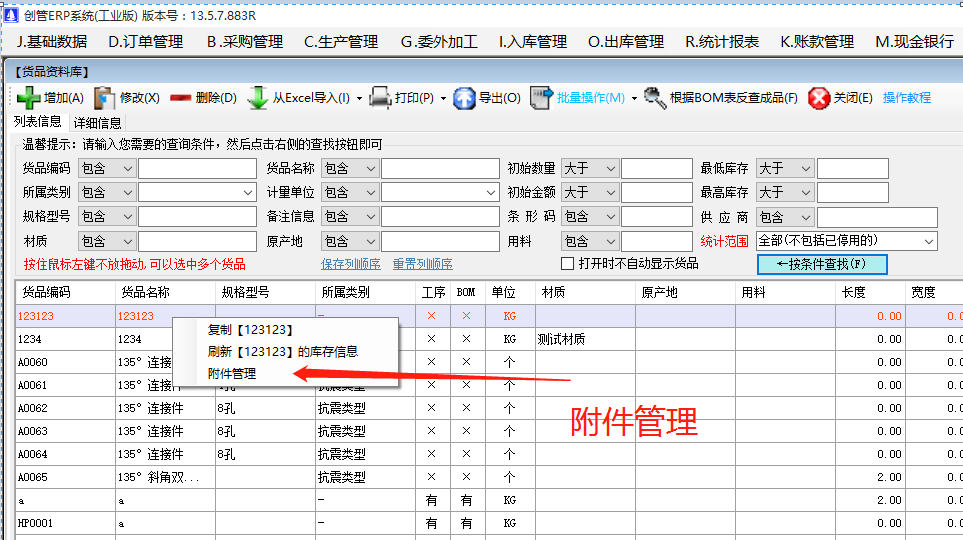
Task: Click the 打印(P) printer icon
Action: pyautogui.click(x=380, y=98)
